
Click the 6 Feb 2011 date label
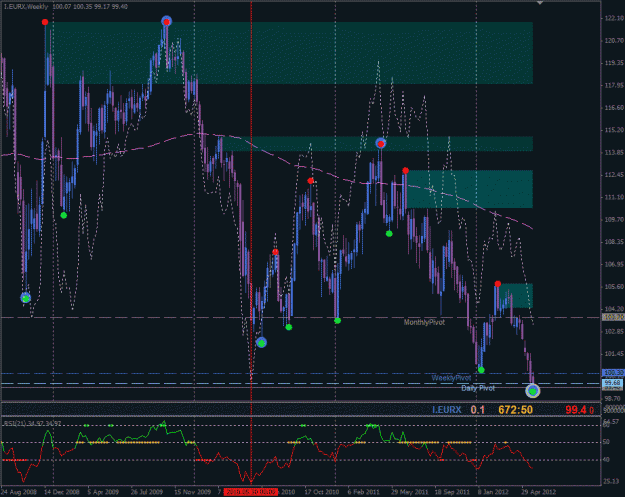coord(364,492)
